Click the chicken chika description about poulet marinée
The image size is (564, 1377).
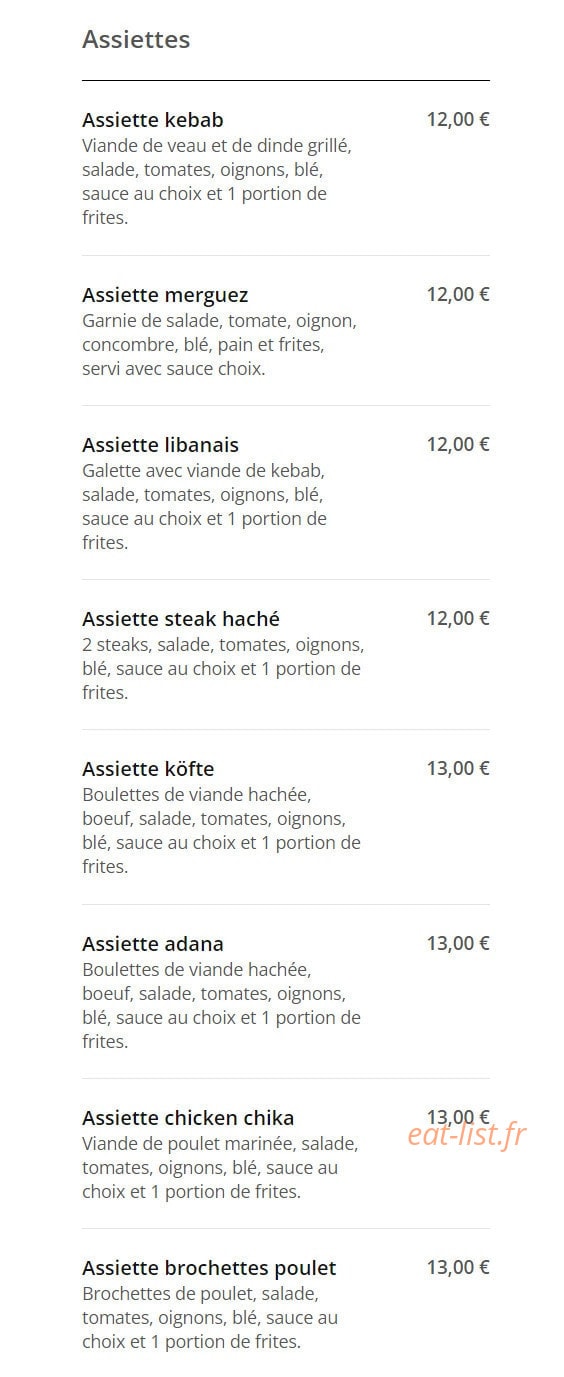(220, 1167)
